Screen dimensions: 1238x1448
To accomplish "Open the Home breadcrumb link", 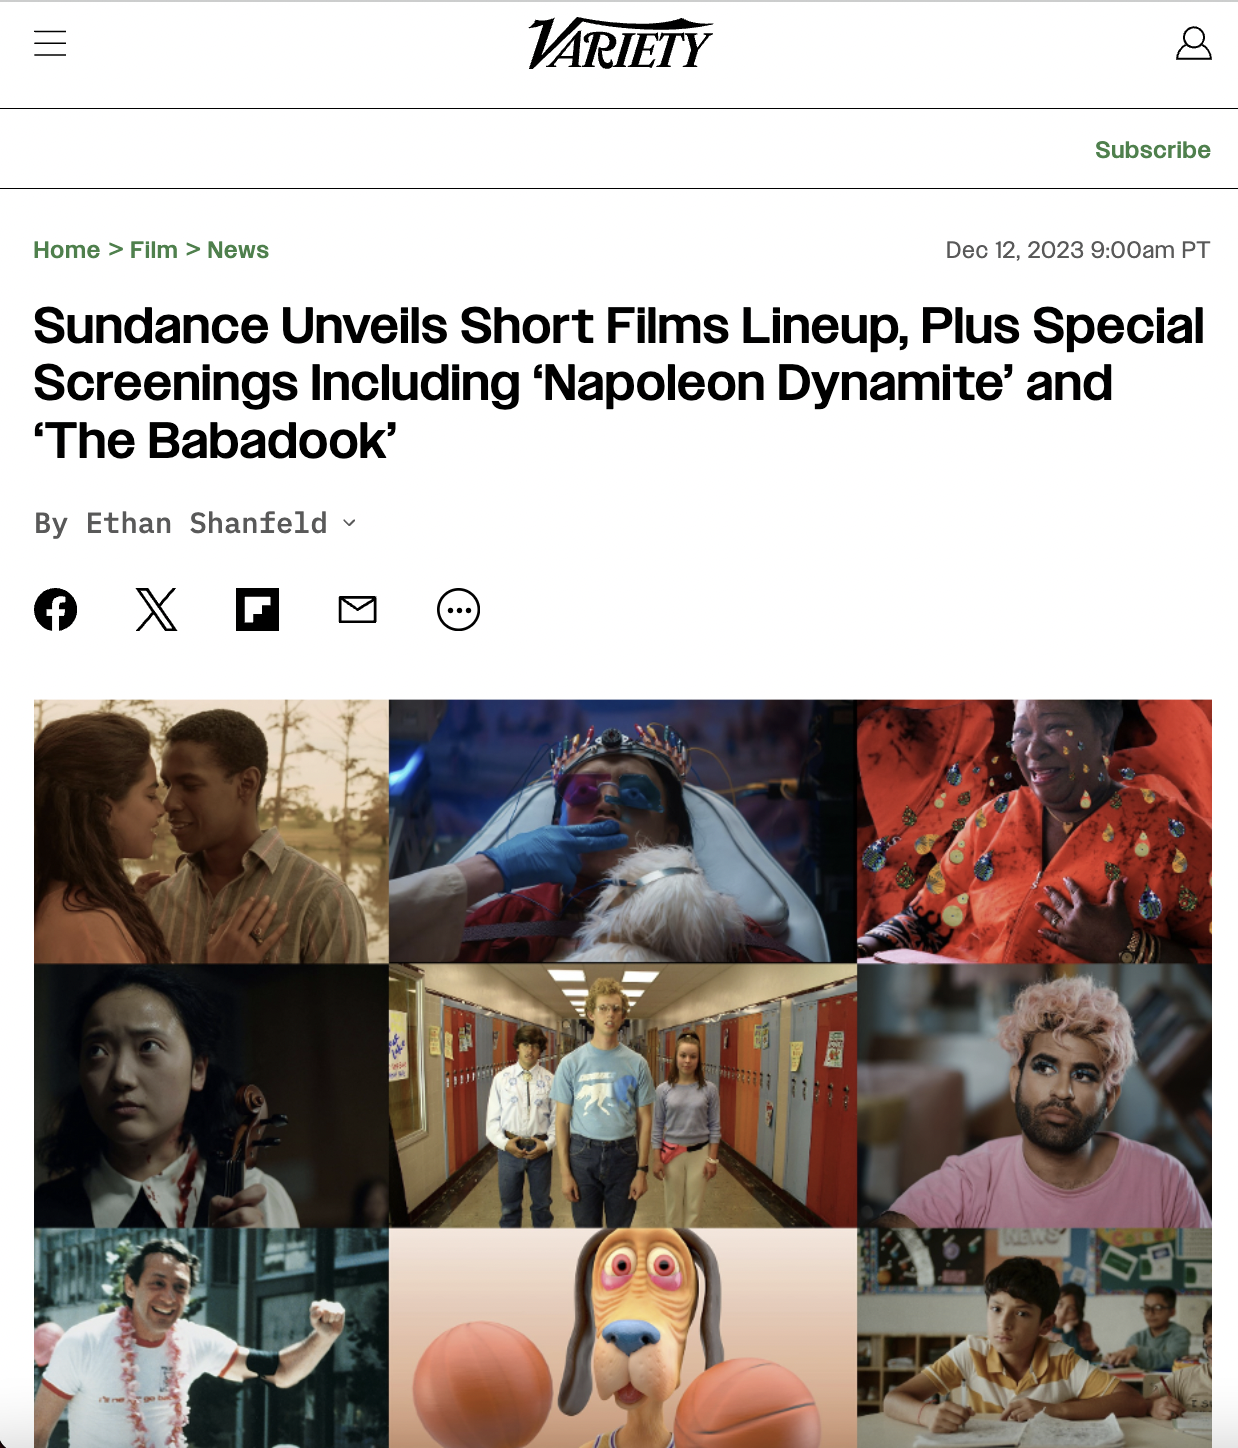I will click(x=67, y=250).
